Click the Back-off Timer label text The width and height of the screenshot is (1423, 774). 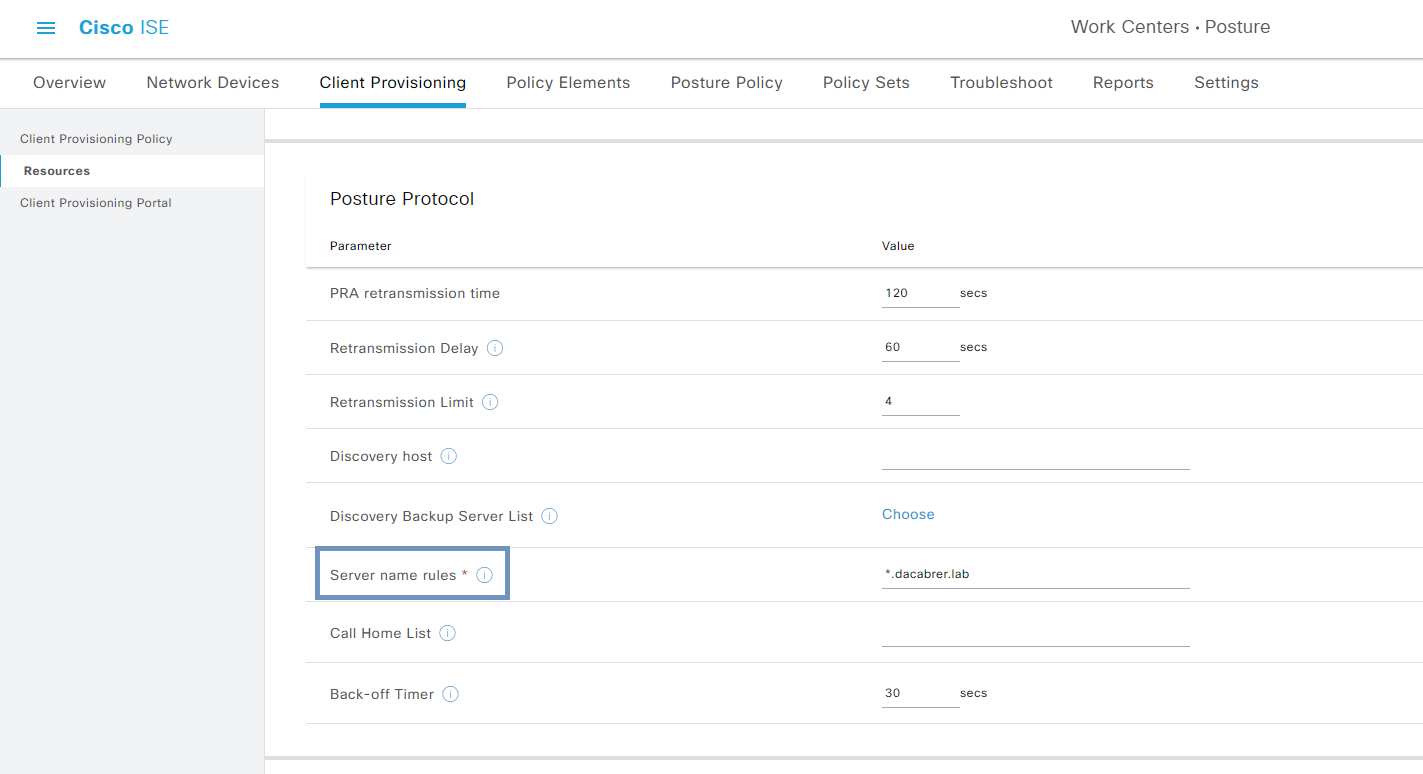(382, 694)
